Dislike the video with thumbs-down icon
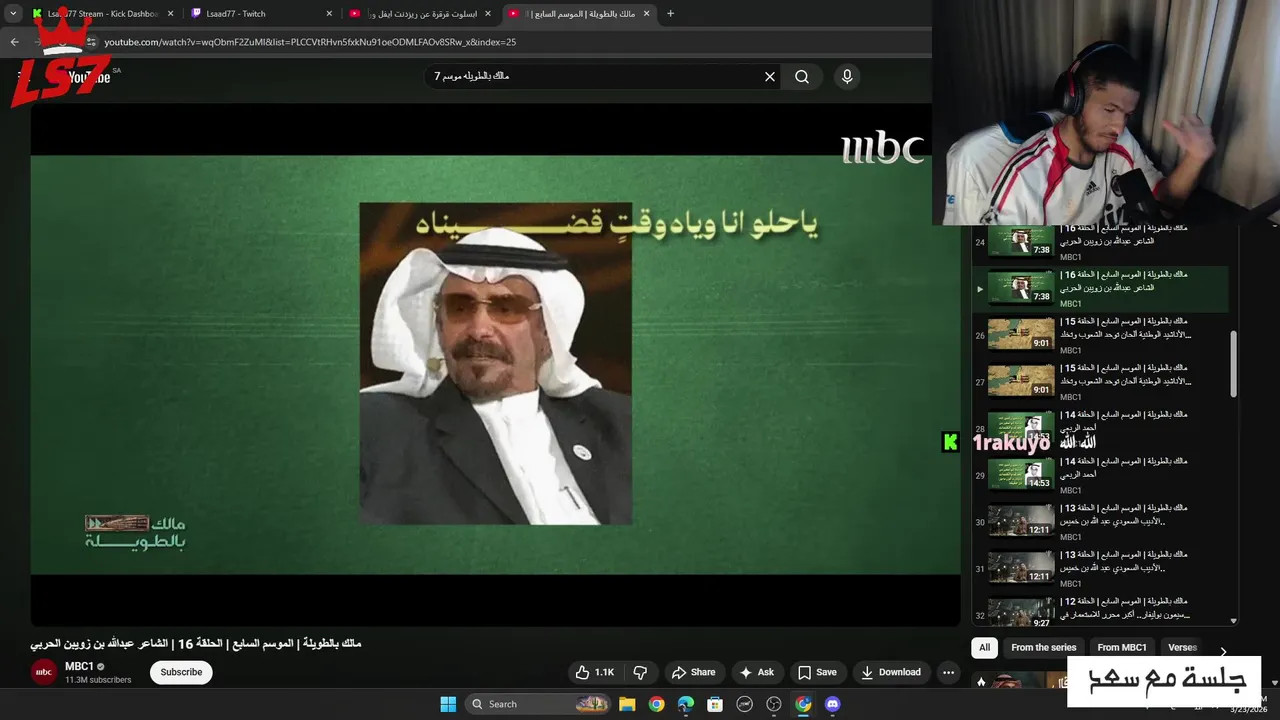Image resolution: width=1280 pixels, height=720 pixels. (640, 672)
